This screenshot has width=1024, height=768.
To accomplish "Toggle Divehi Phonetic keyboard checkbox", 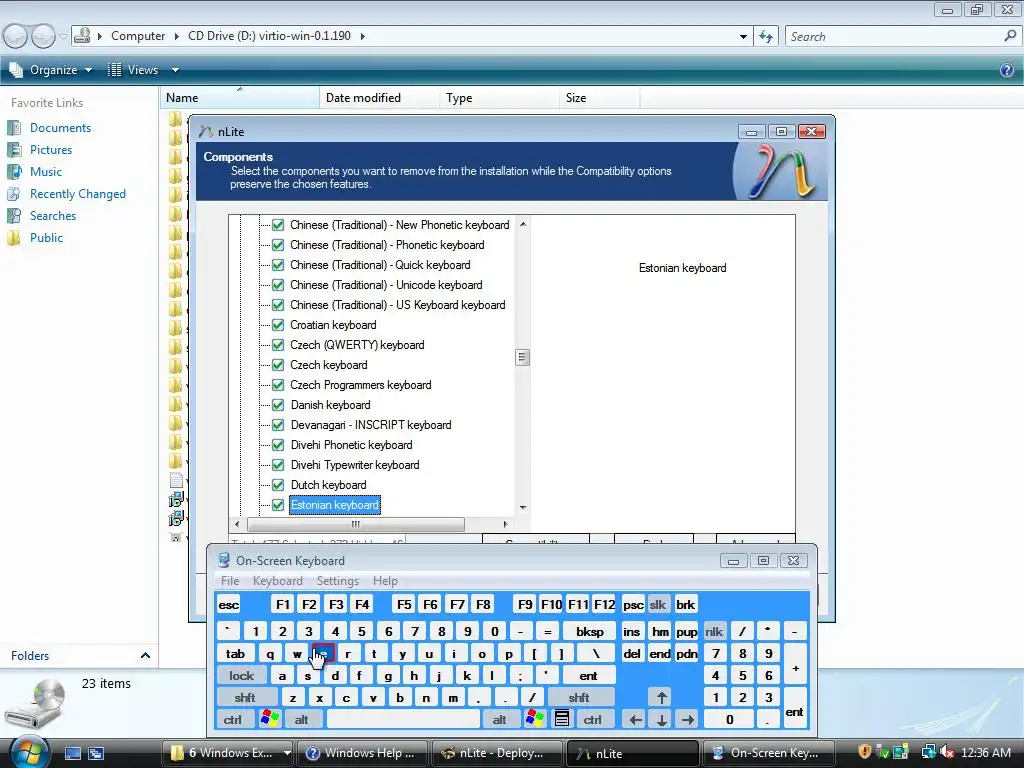I will 278,445.
